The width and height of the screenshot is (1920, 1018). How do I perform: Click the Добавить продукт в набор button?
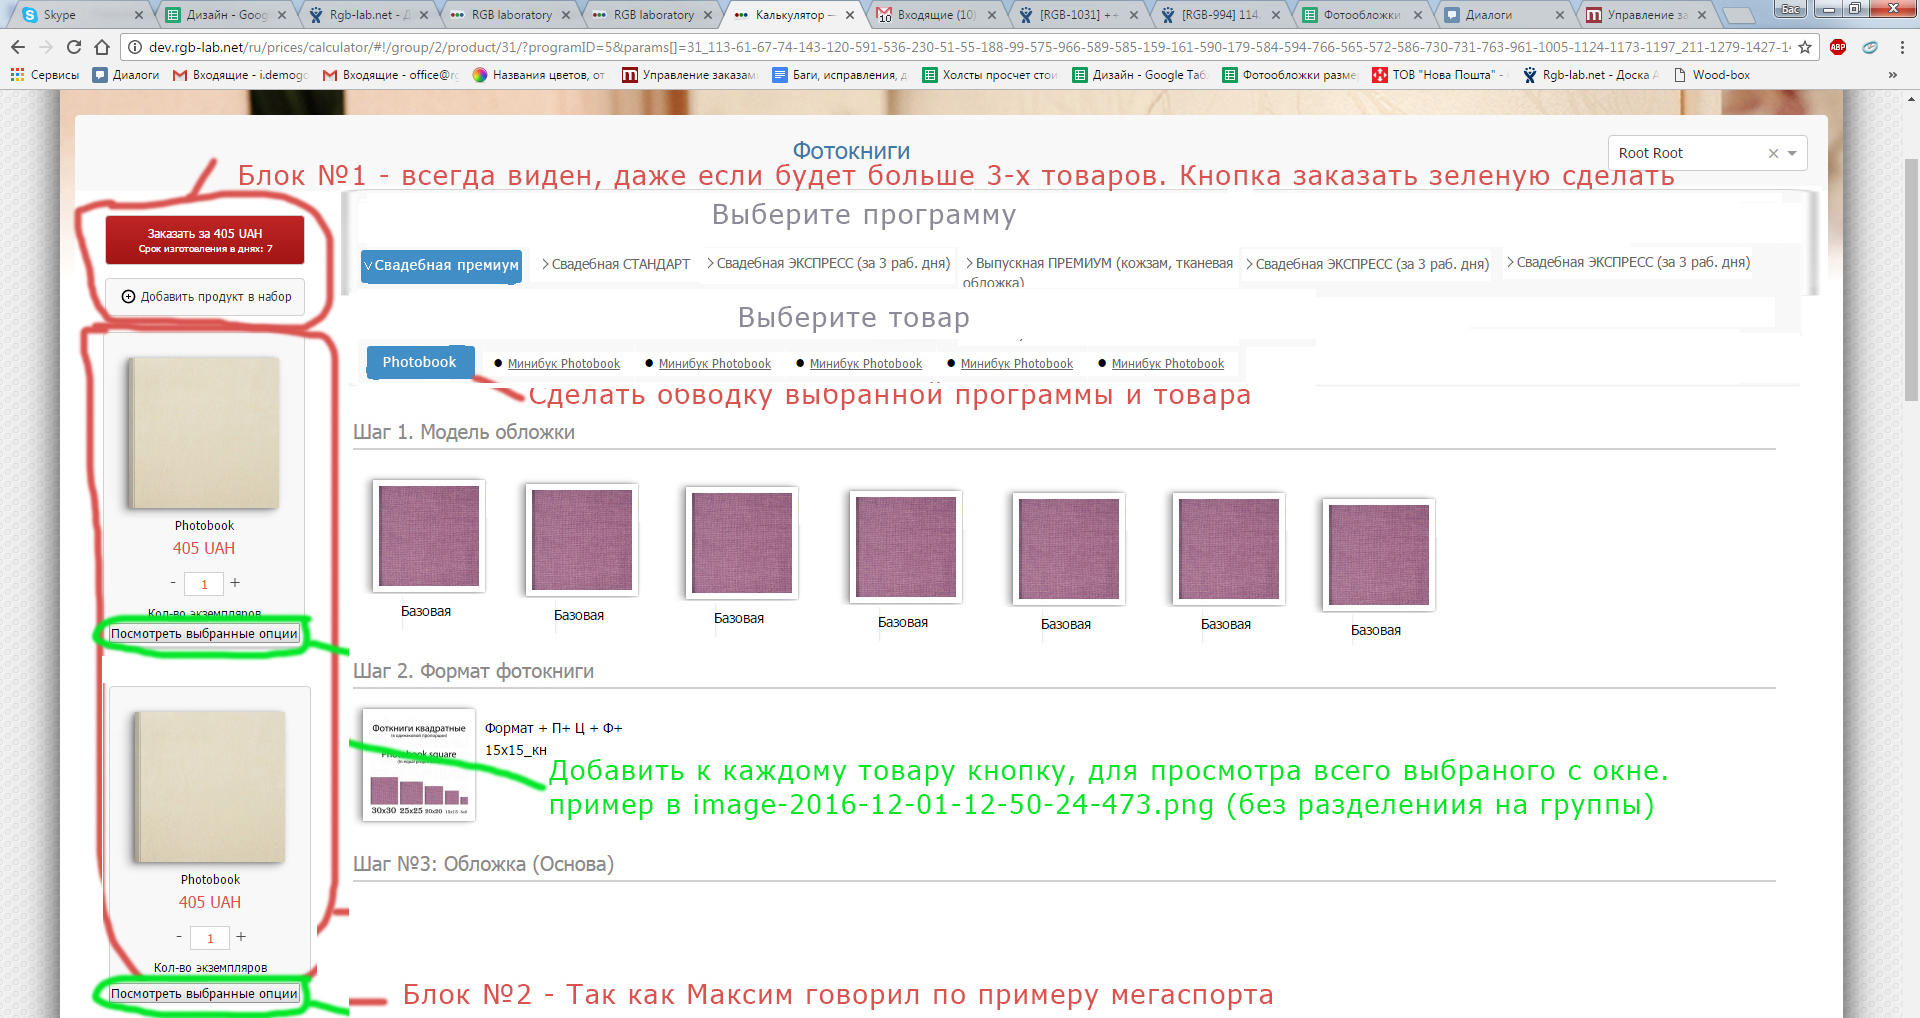tap(205, 297)
